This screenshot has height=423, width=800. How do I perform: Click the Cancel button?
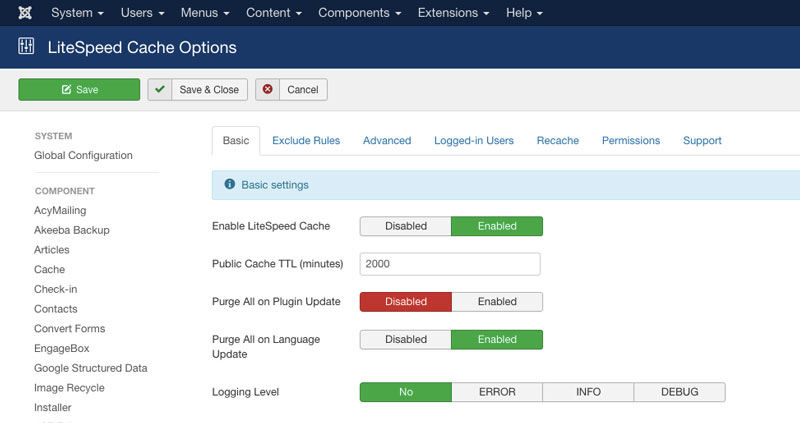[291, 89]
